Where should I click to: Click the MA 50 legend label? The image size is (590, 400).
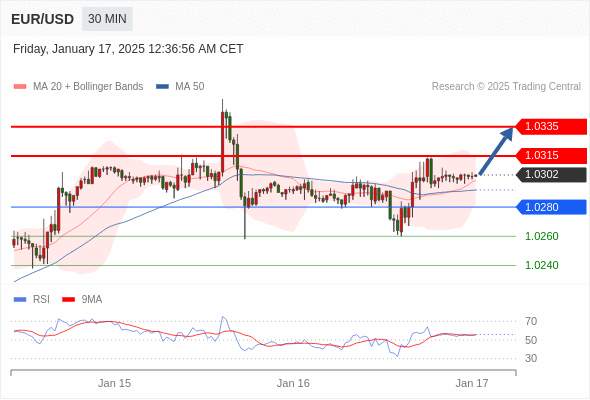click(x=190, y=87)
